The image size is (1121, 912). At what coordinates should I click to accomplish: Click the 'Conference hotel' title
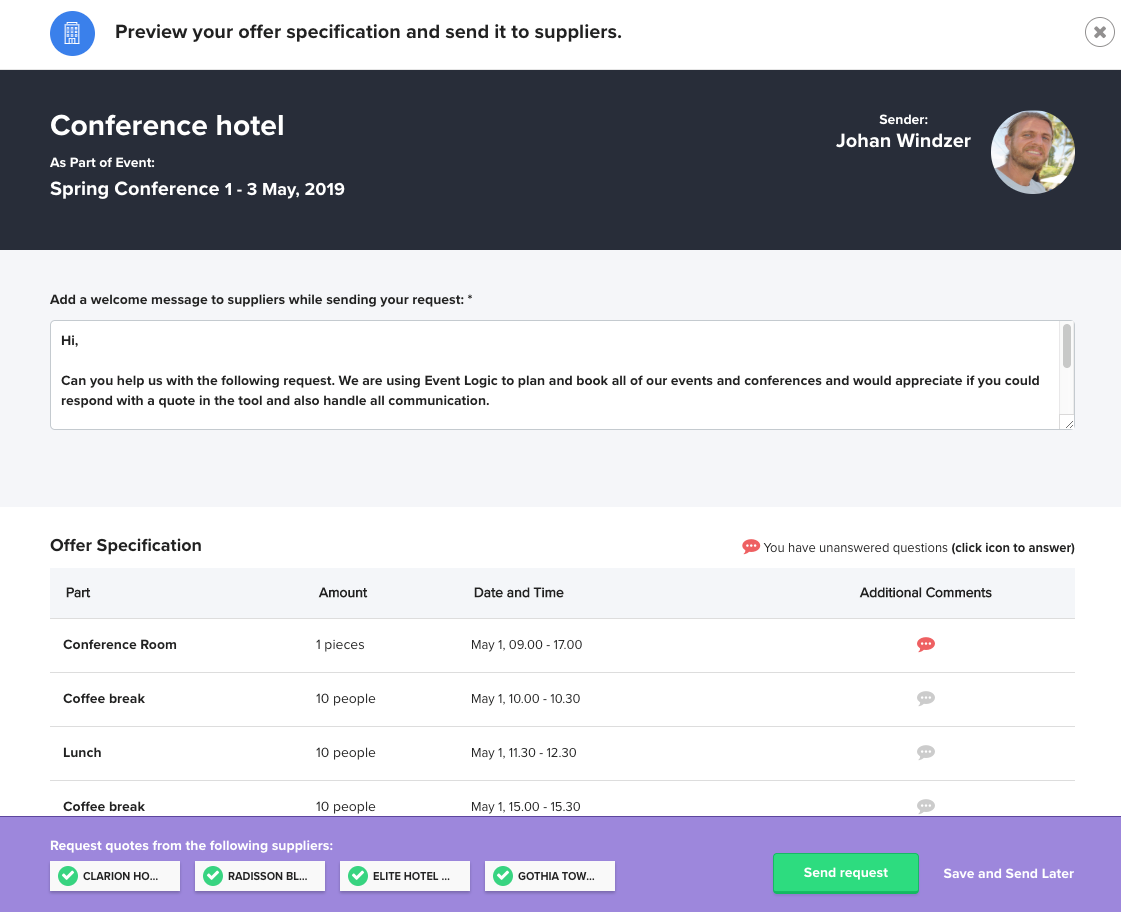(x=167, y=125)
